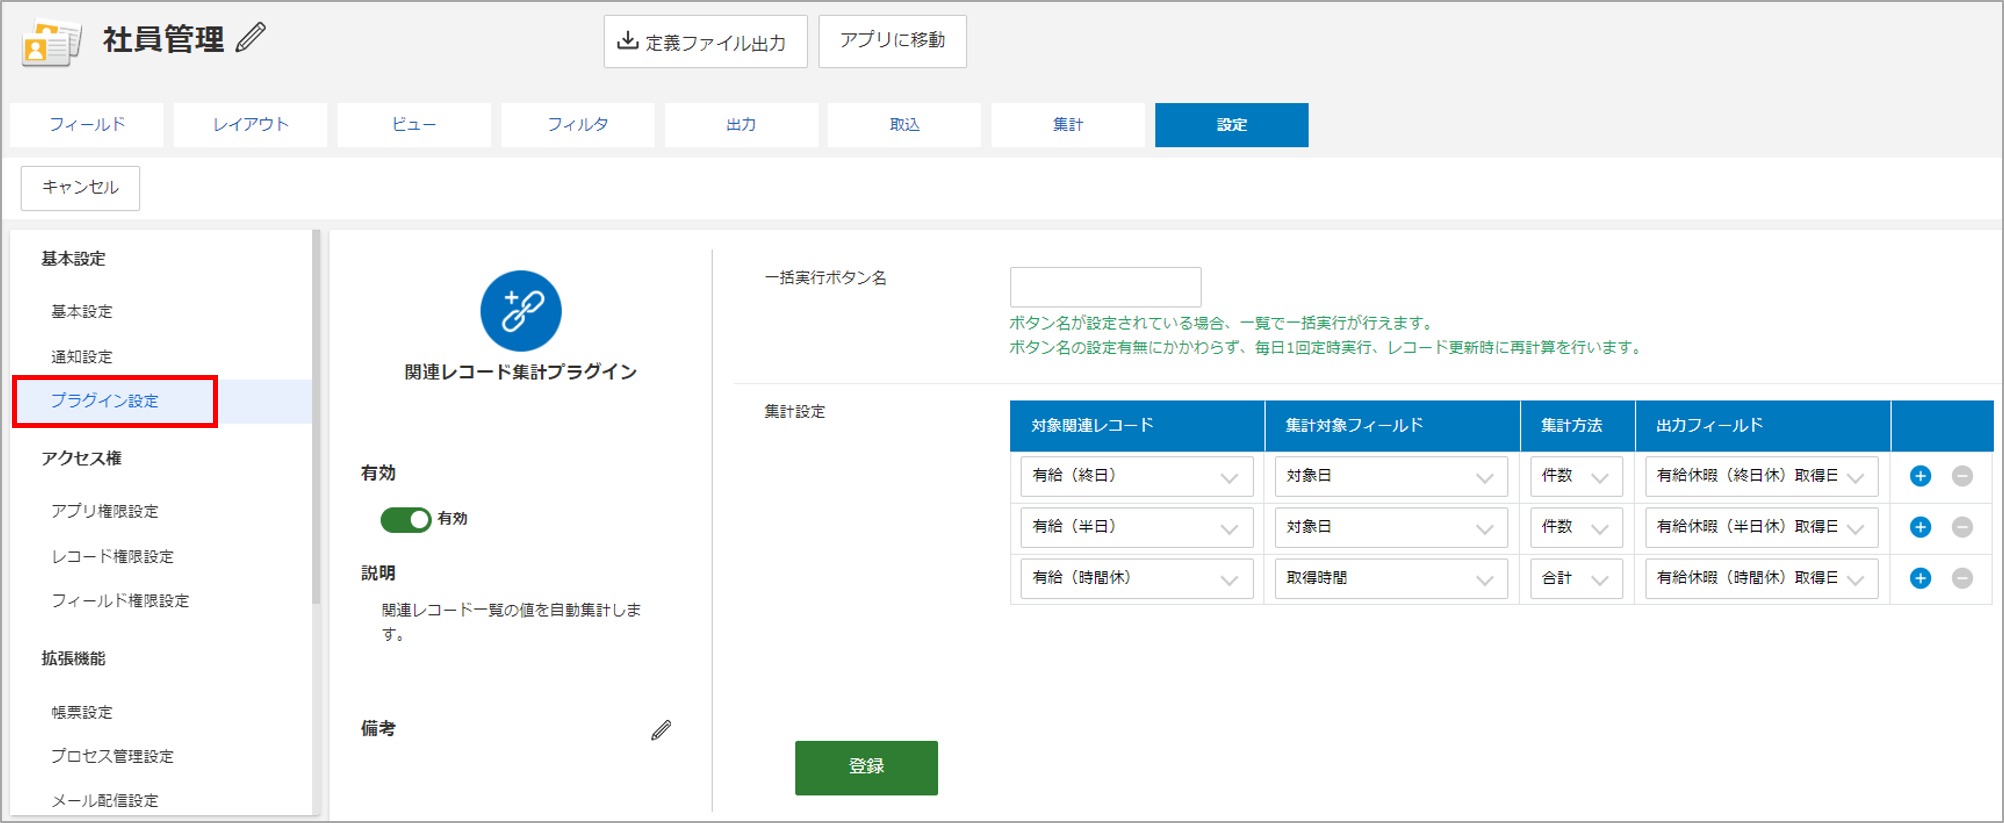Viewport: 2004px width, 823px height.
Task: Click the 関連レコード集計プラグイン link icon
Action: point(521,311)
